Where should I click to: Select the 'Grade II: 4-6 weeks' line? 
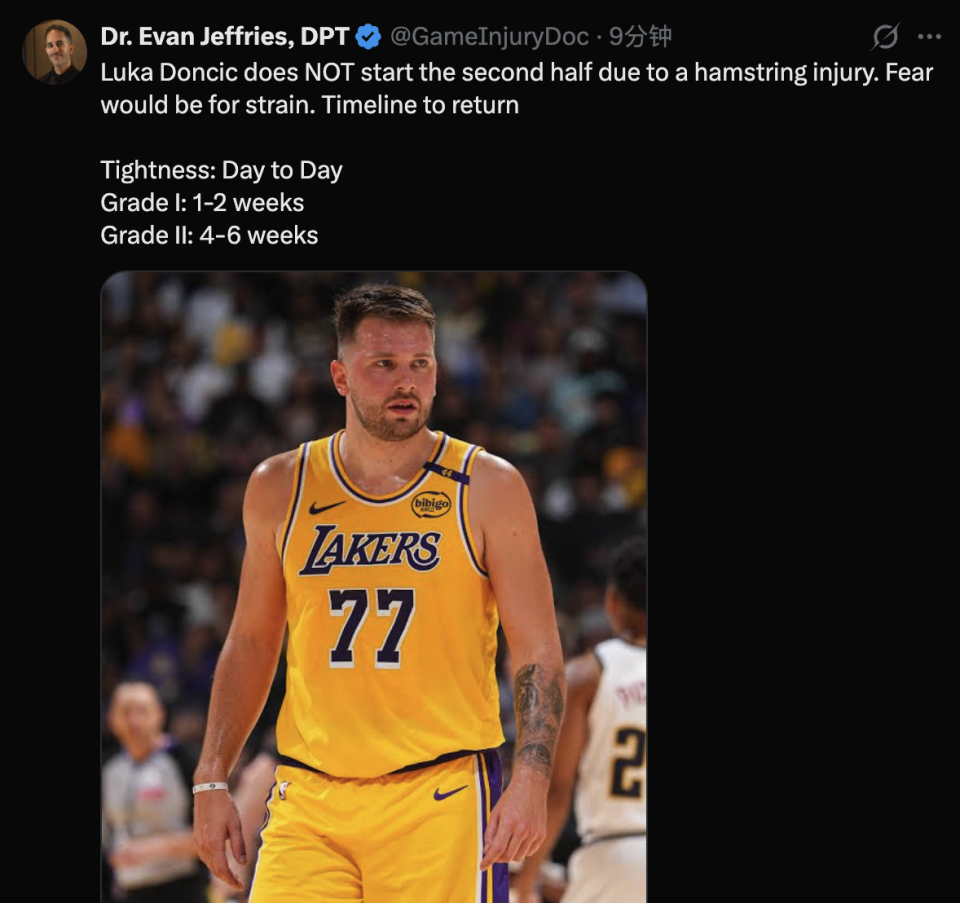pyautogui.click(x=209, y=235)
